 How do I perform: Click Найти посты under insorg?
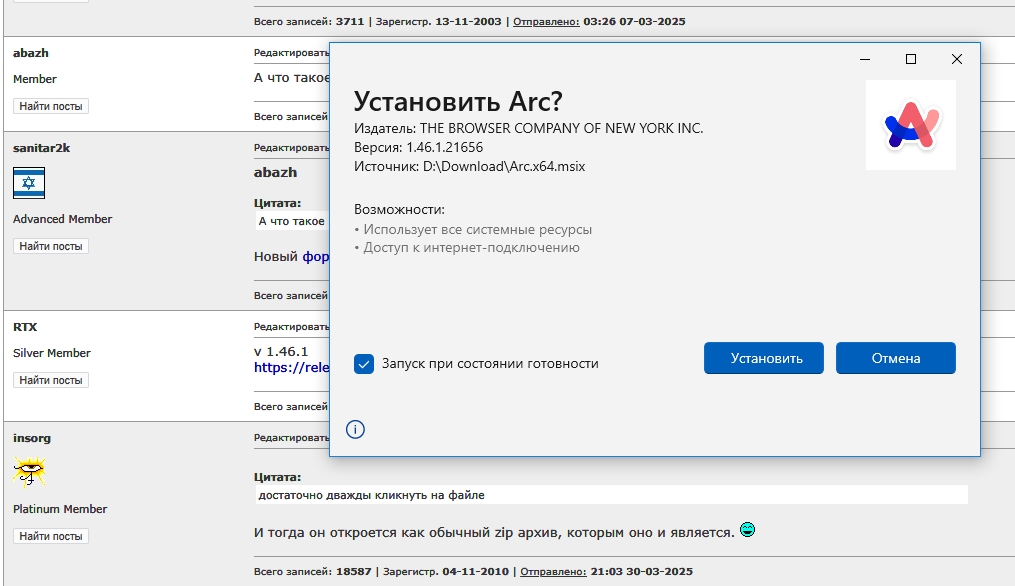click(50, 536)
